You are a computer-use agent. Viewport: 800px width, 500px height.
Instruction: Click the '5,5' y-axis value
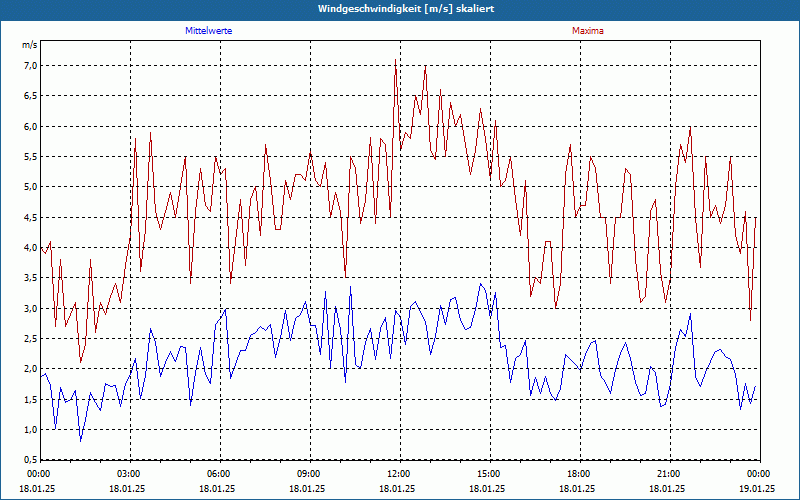pyautogui.click(x=31, y=156)
